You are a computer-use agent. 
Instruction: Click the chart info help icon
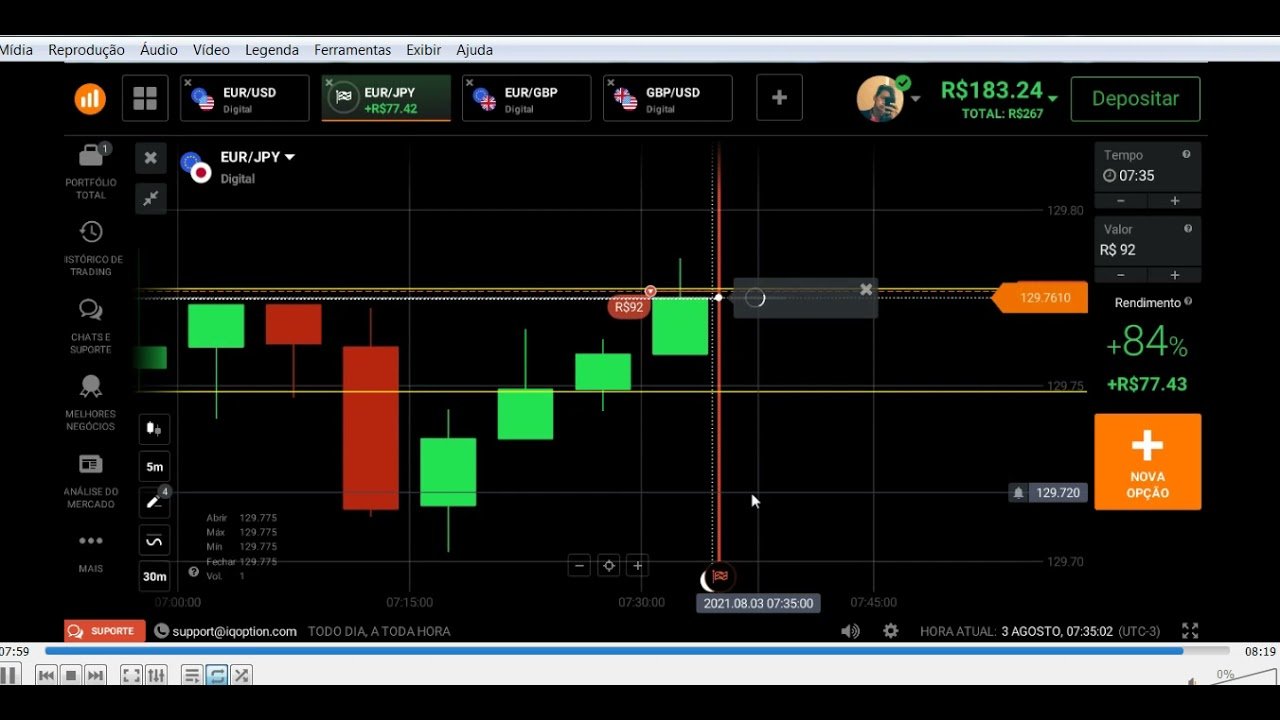194,572
